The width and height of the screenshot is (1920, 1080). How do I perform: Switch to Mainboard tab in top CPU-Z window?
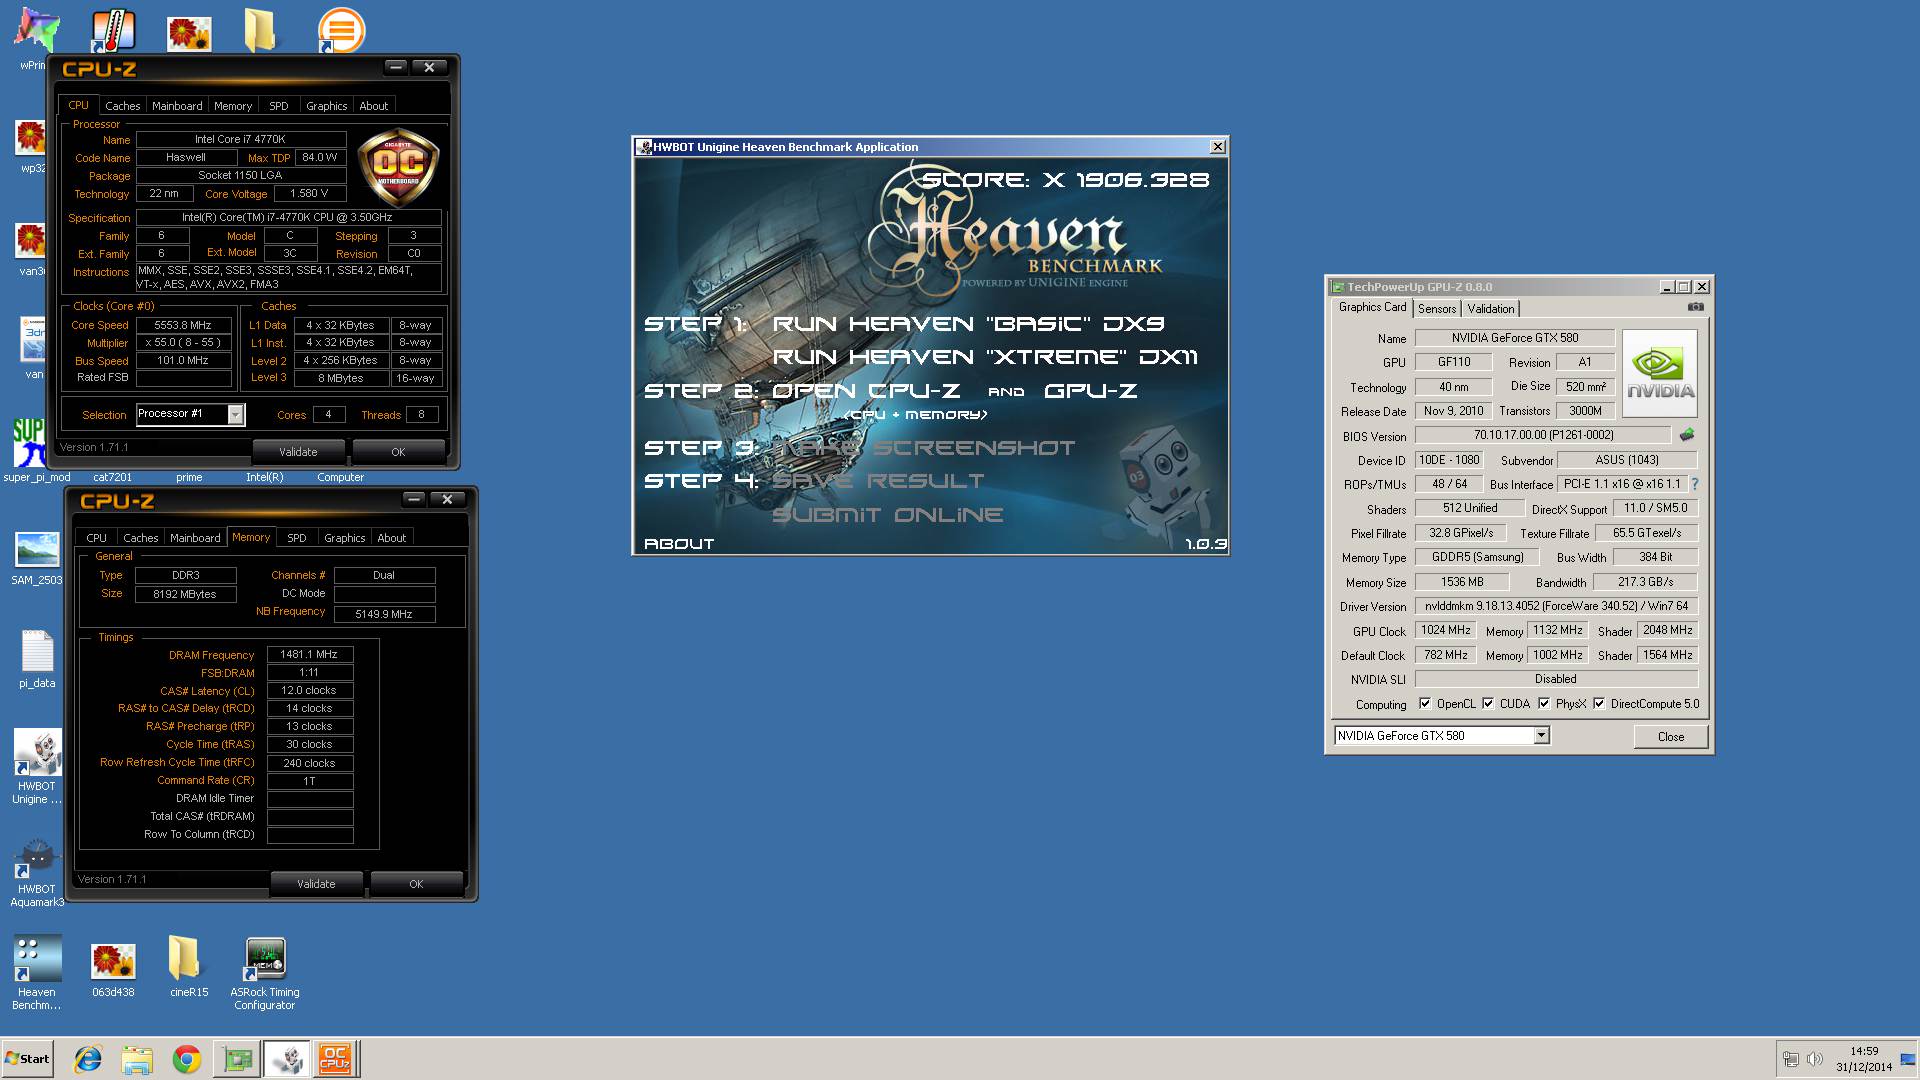[177, 106]
